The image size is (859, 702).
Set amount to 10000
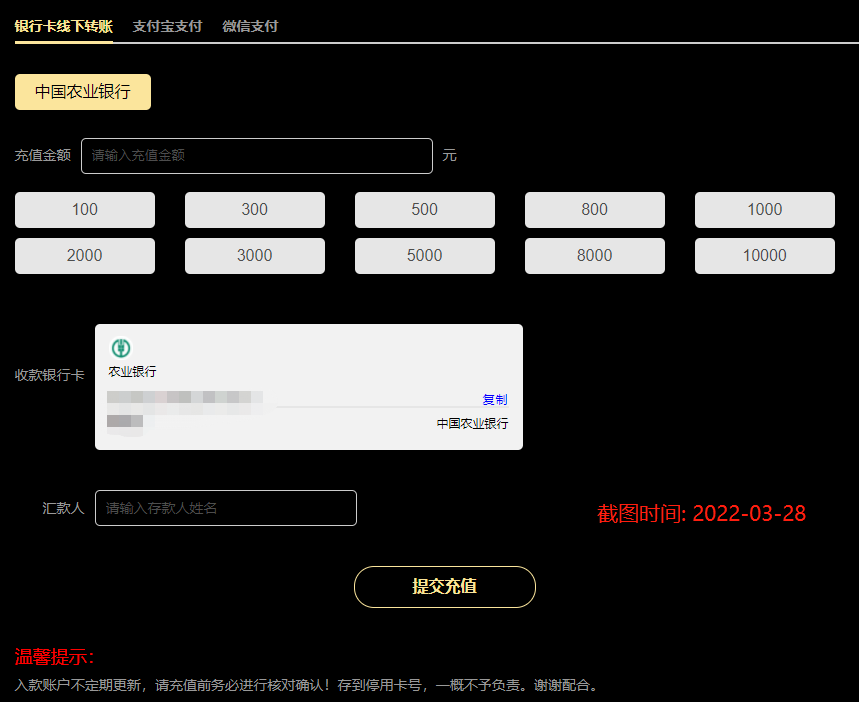pos(765,256)
